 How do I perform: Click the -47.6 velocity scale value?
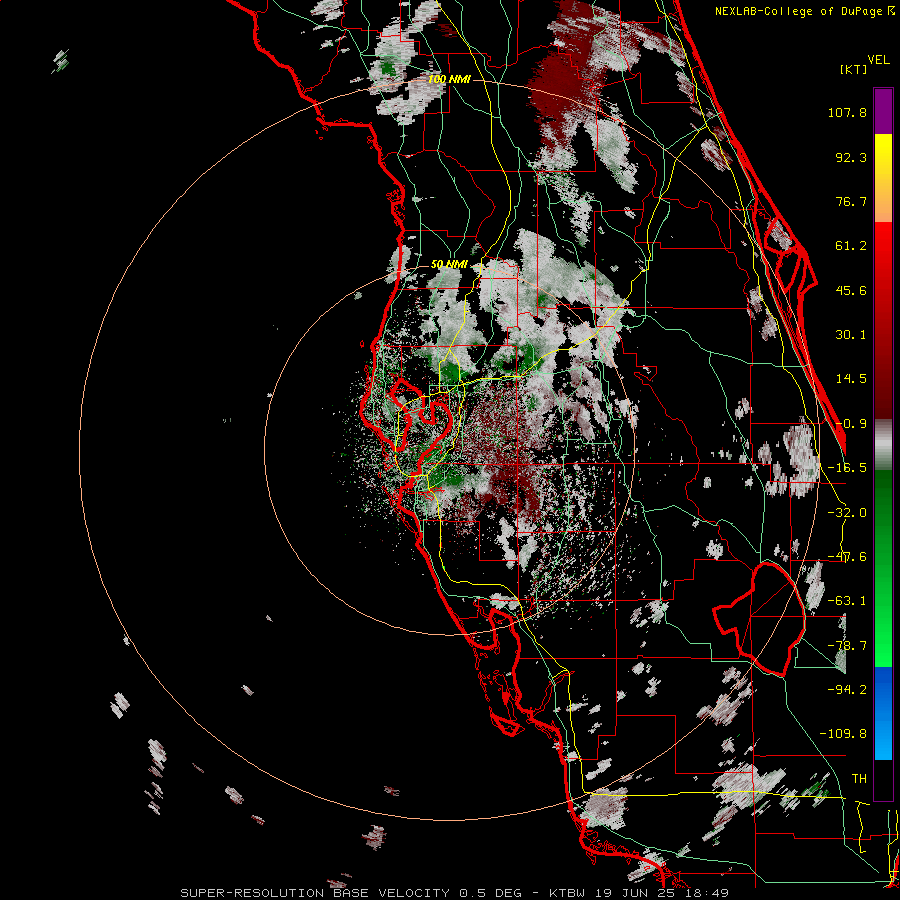[x=847, y=557]
